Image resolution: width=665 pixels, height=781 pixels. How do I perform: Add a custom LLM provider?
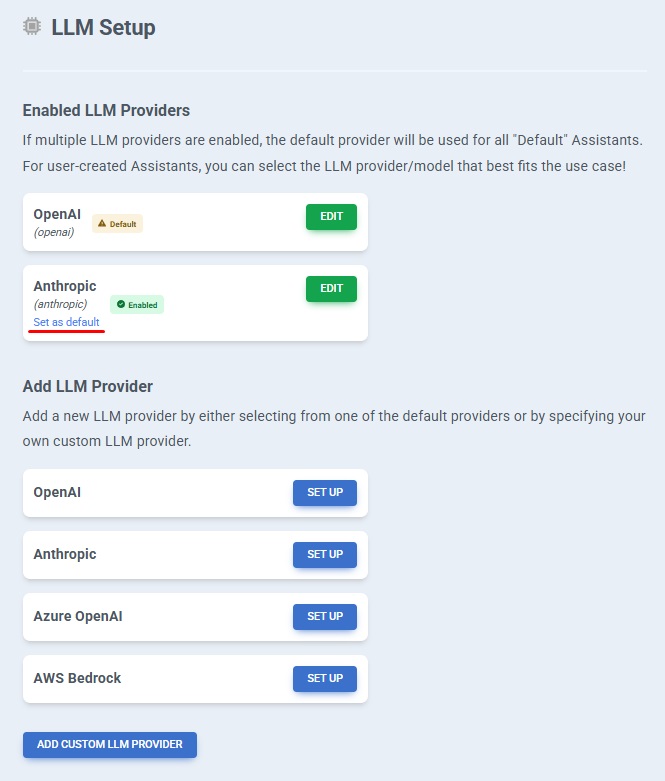click(110, 745)
